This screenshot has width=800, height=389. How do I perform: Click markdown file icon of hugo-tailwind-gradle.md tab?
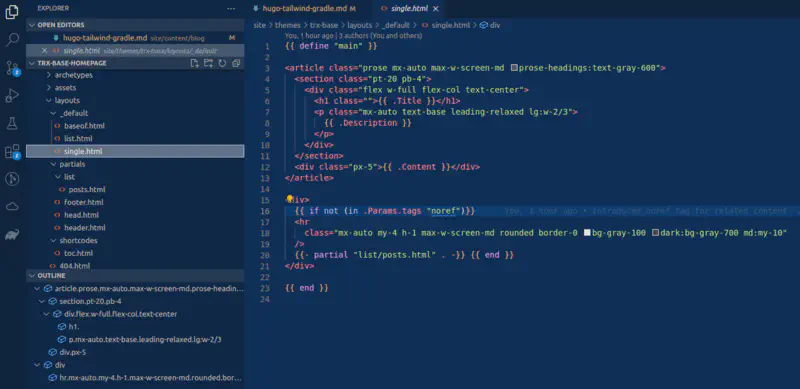pyautogui.click(x=256, y=9)
